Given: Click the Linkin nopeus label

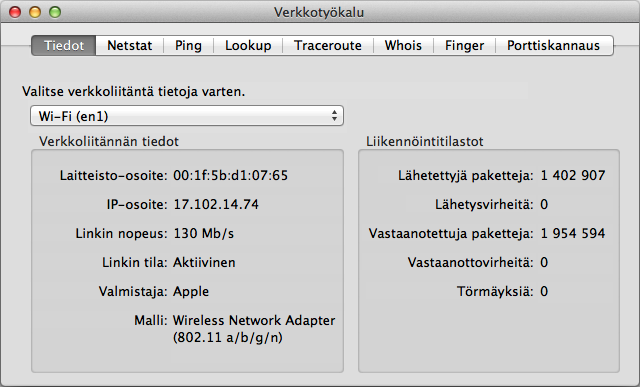Looking at the screenshot, I should coord(122,234).
